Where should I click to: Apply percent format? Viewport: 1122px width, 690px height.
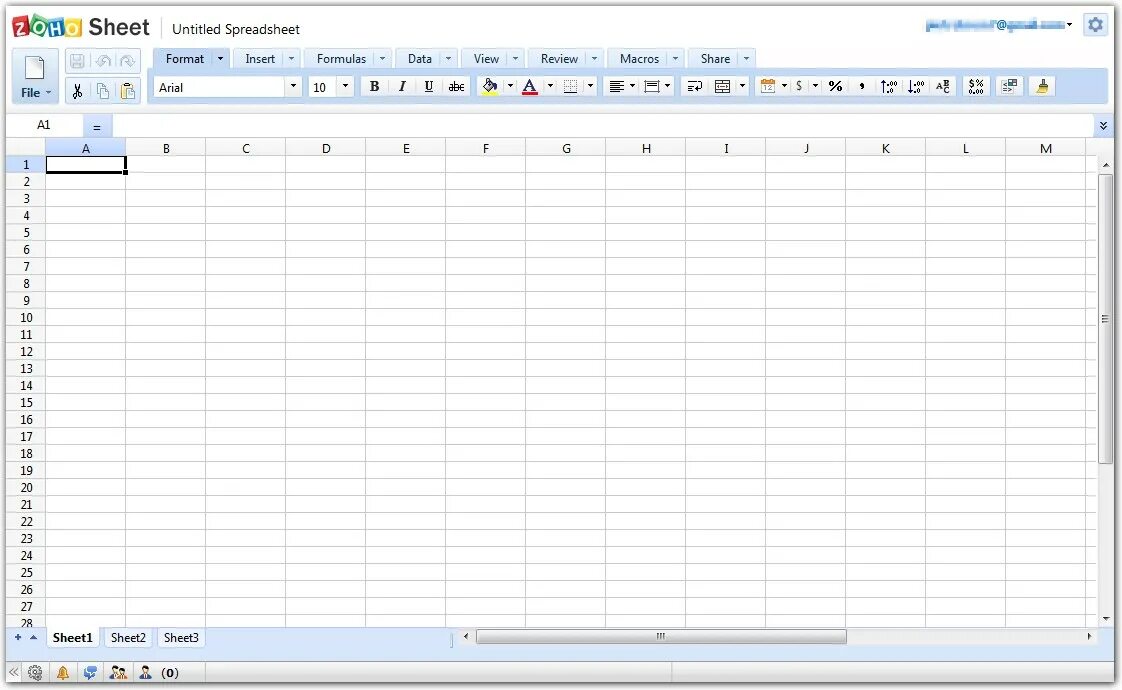835,86
